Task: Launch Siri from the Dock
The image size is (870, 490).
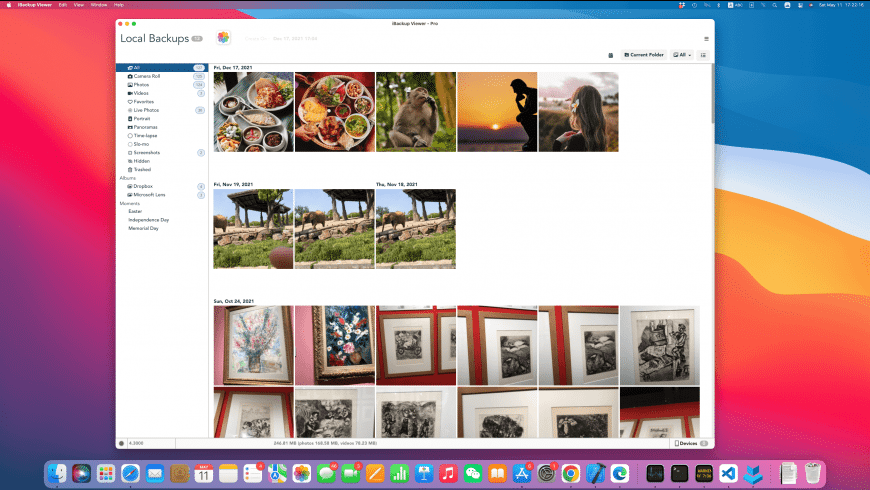Action: 82,473
